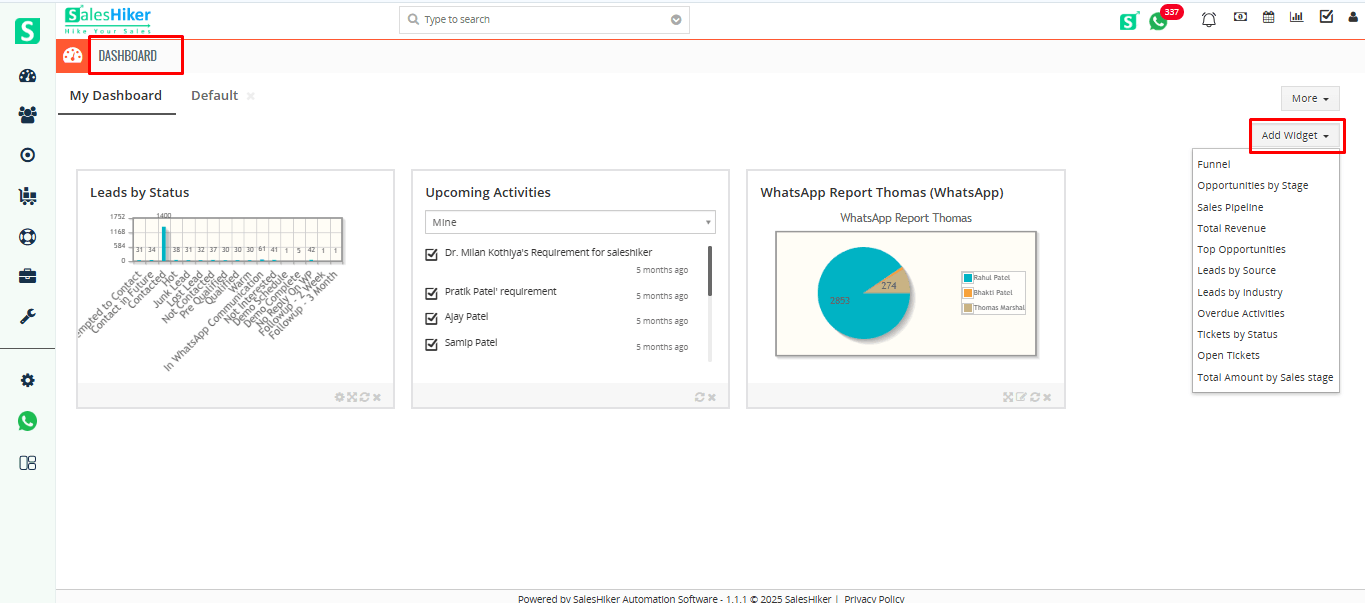Screen dimensions: 1365x603
Task: Open the WhatsApp icon in the left sidebar
Action: [x=26, y=421]
